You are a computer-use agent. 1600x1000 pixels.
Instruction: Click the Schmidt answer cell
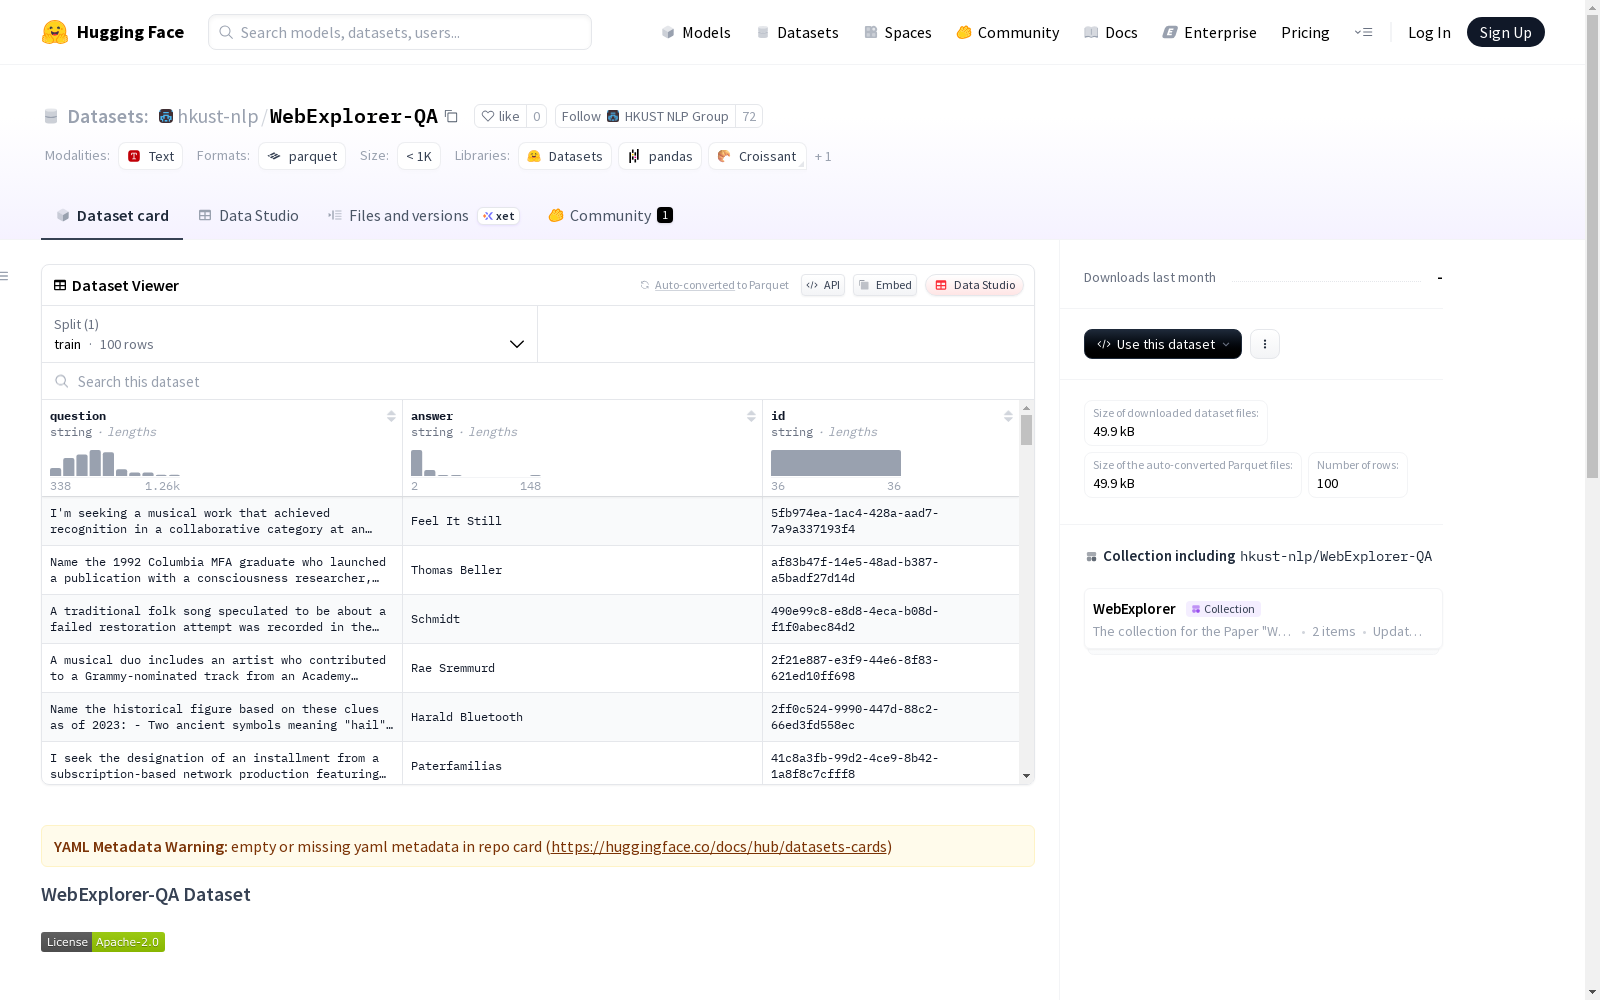click(582, 619)
